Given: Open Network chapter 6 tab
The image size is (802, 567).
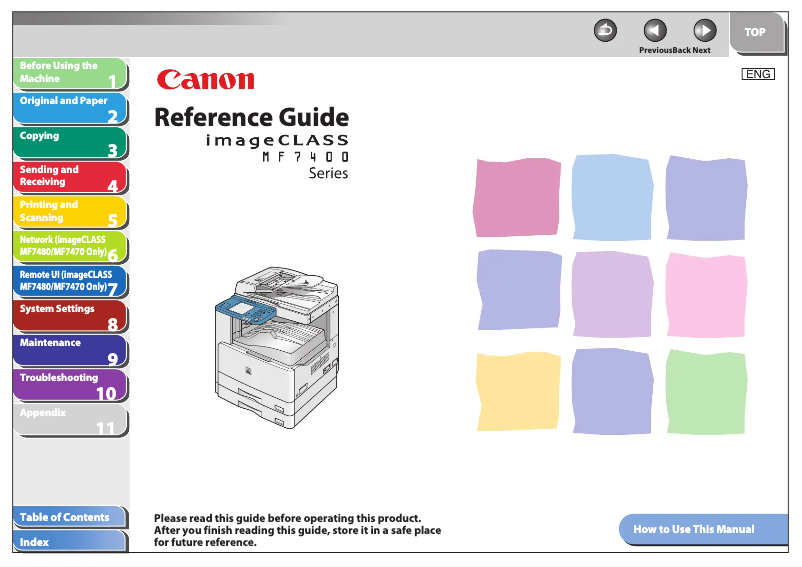Looking at the screenshot, I should (x=69, y=247).
